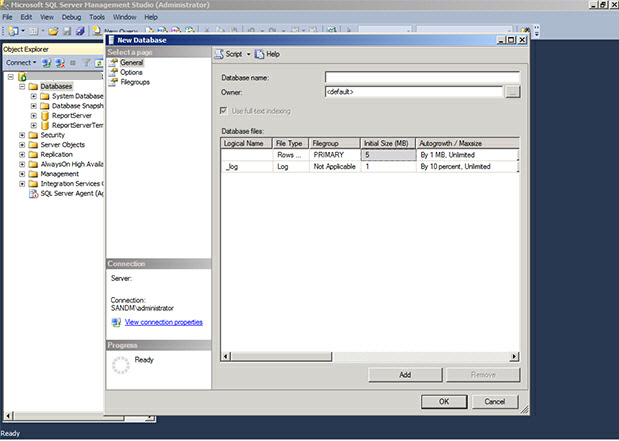The height and width of the screenshot is (441, 619).
Task: Click the Save All toolbar icon
Action: (80, 31)
